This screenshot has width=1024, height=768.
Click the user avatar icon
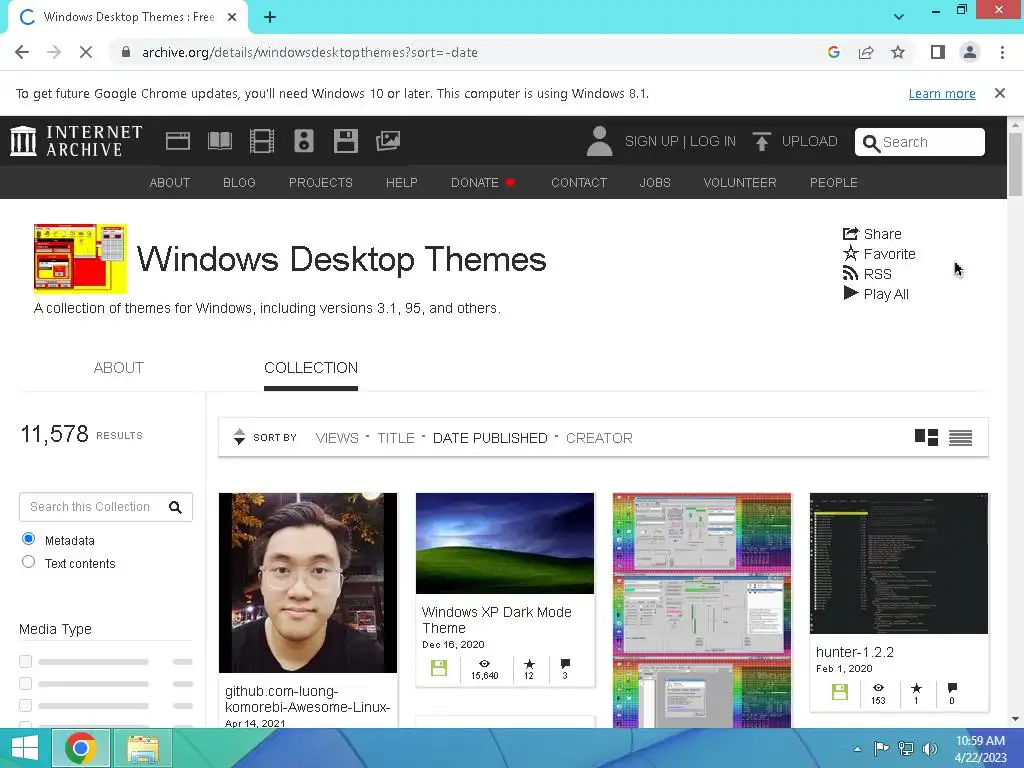click(599, 141)
